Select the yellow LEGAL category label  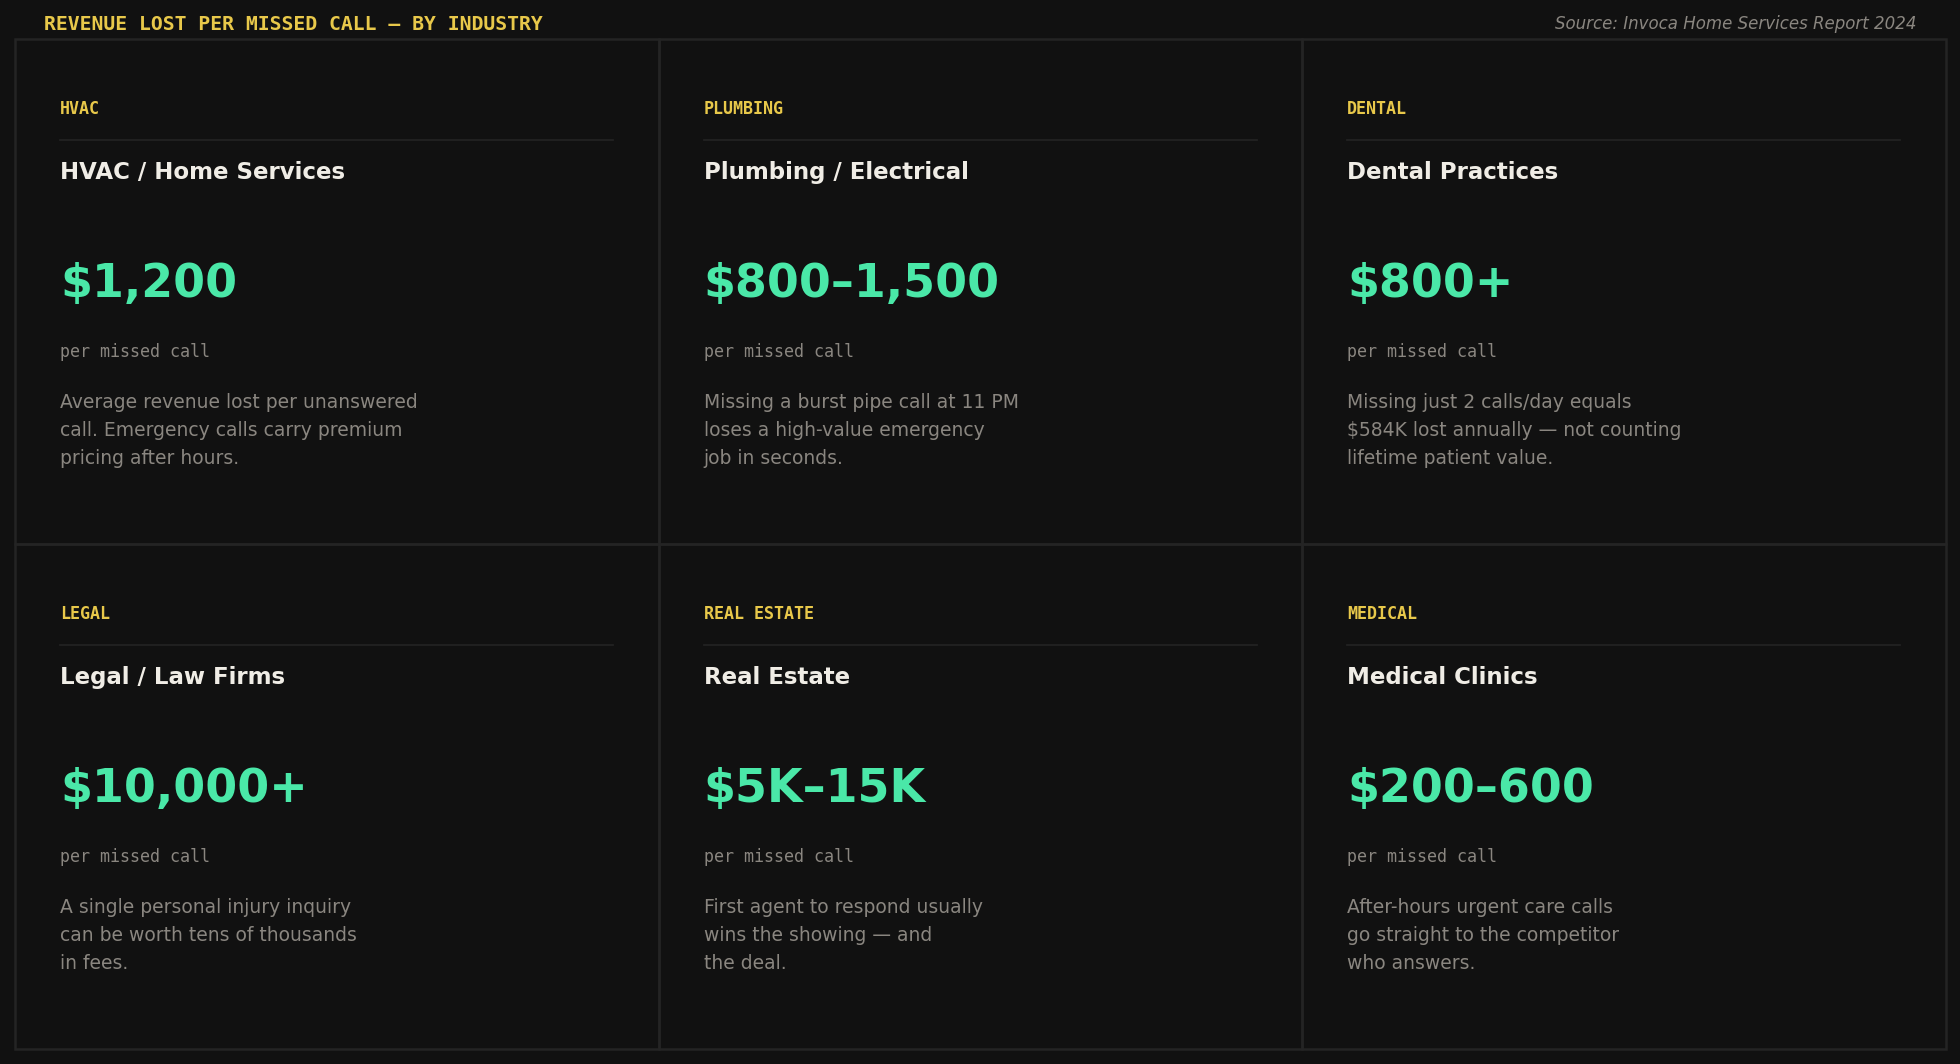point(85,613)
